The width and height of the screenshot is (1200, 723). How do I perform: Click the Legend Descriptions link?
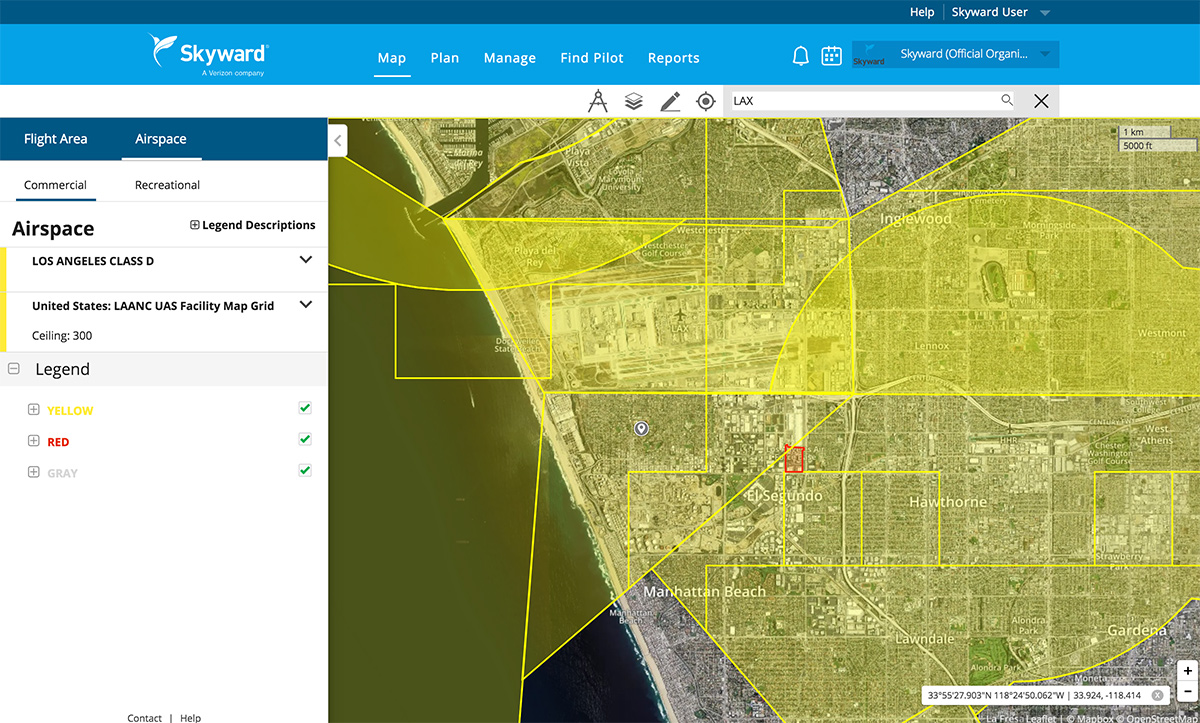point(253,225)
